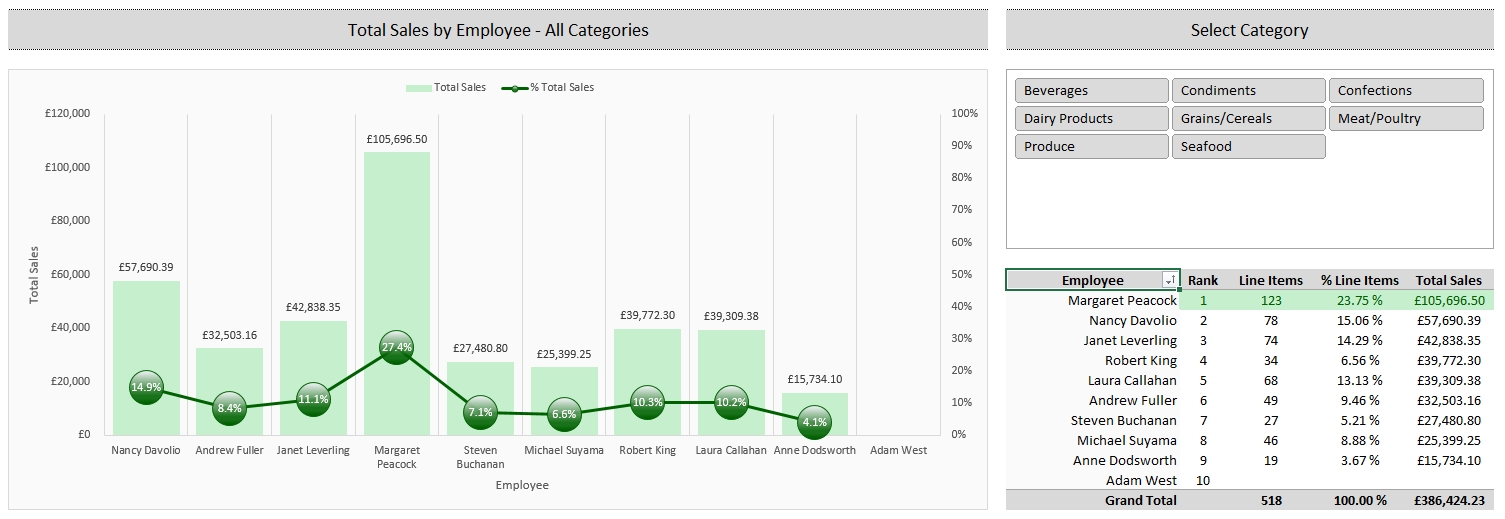1505x519 pixels.
Task: Click the % Total Sales legend item
Action: pos(551,88)
